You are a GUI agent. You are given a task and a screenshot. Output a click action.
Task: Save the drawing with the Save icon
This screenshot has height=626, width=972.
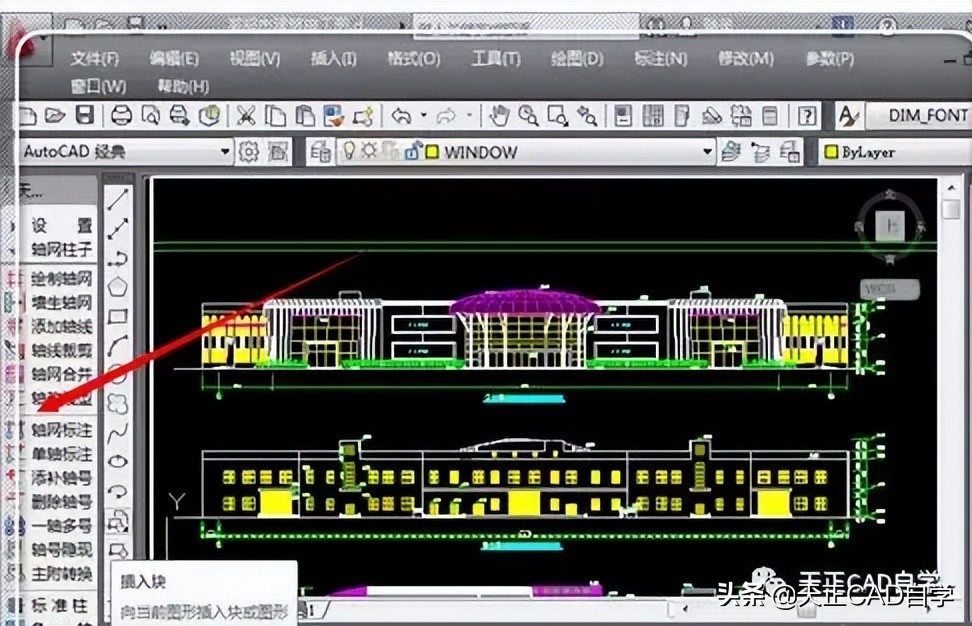click(x=83, y=115)
